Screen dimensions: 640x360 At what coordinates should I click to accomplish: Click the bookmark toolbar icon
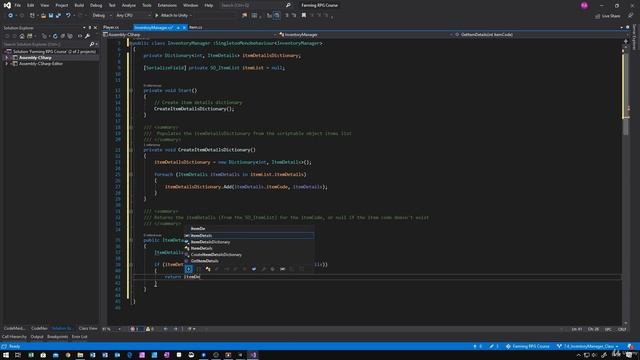tap(304, 16)
